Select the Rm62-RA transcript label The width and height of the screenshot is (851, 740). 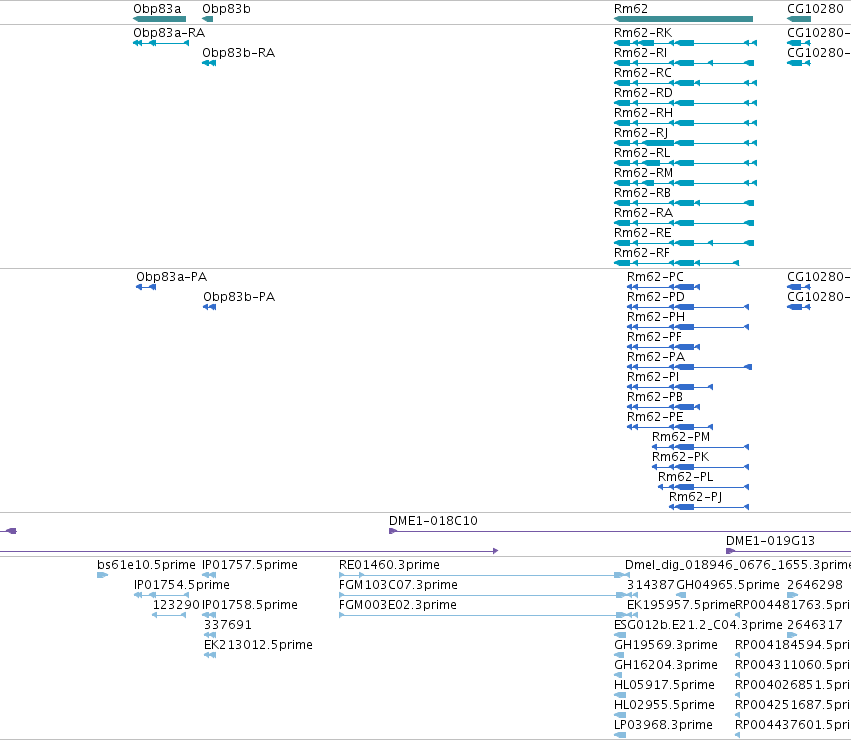643,213
